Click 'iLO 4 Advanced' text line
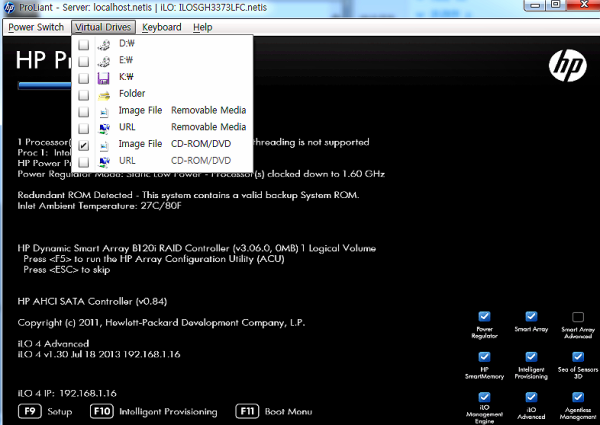600x425 pixels. 53,344
